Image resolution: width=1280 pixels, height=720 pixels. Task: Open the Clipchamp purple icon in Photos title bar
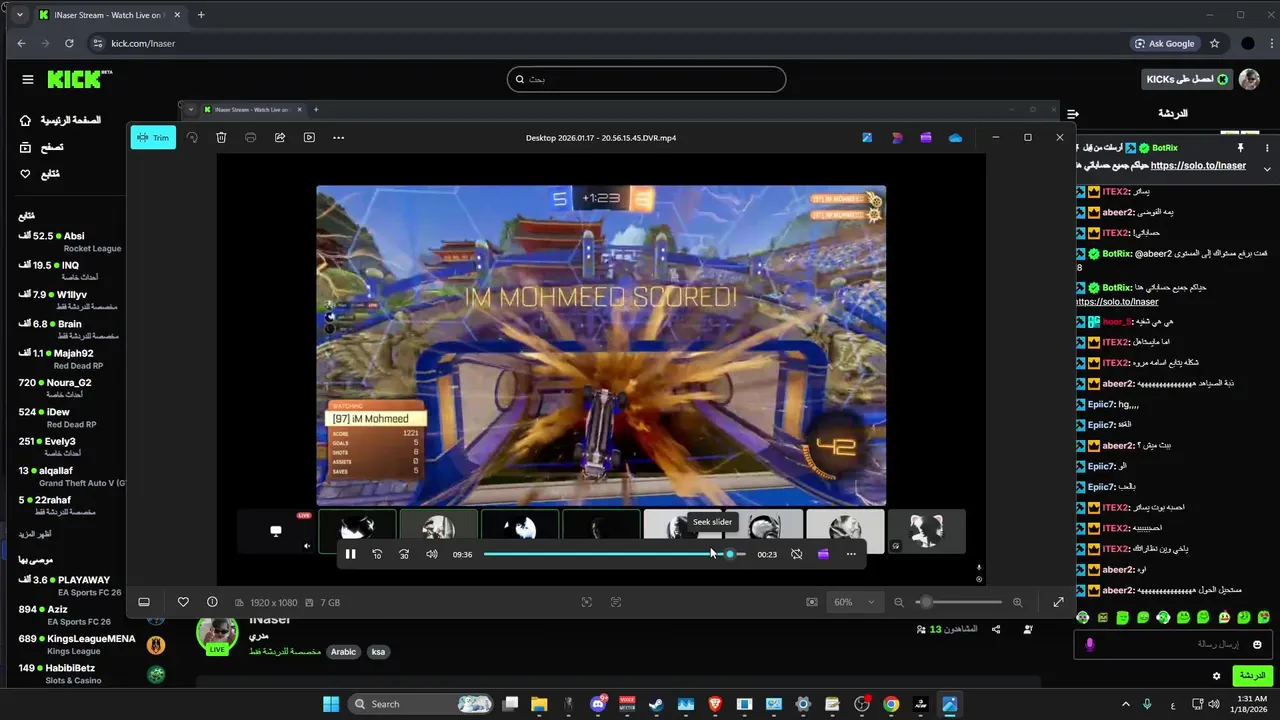[x=926, y=137]
